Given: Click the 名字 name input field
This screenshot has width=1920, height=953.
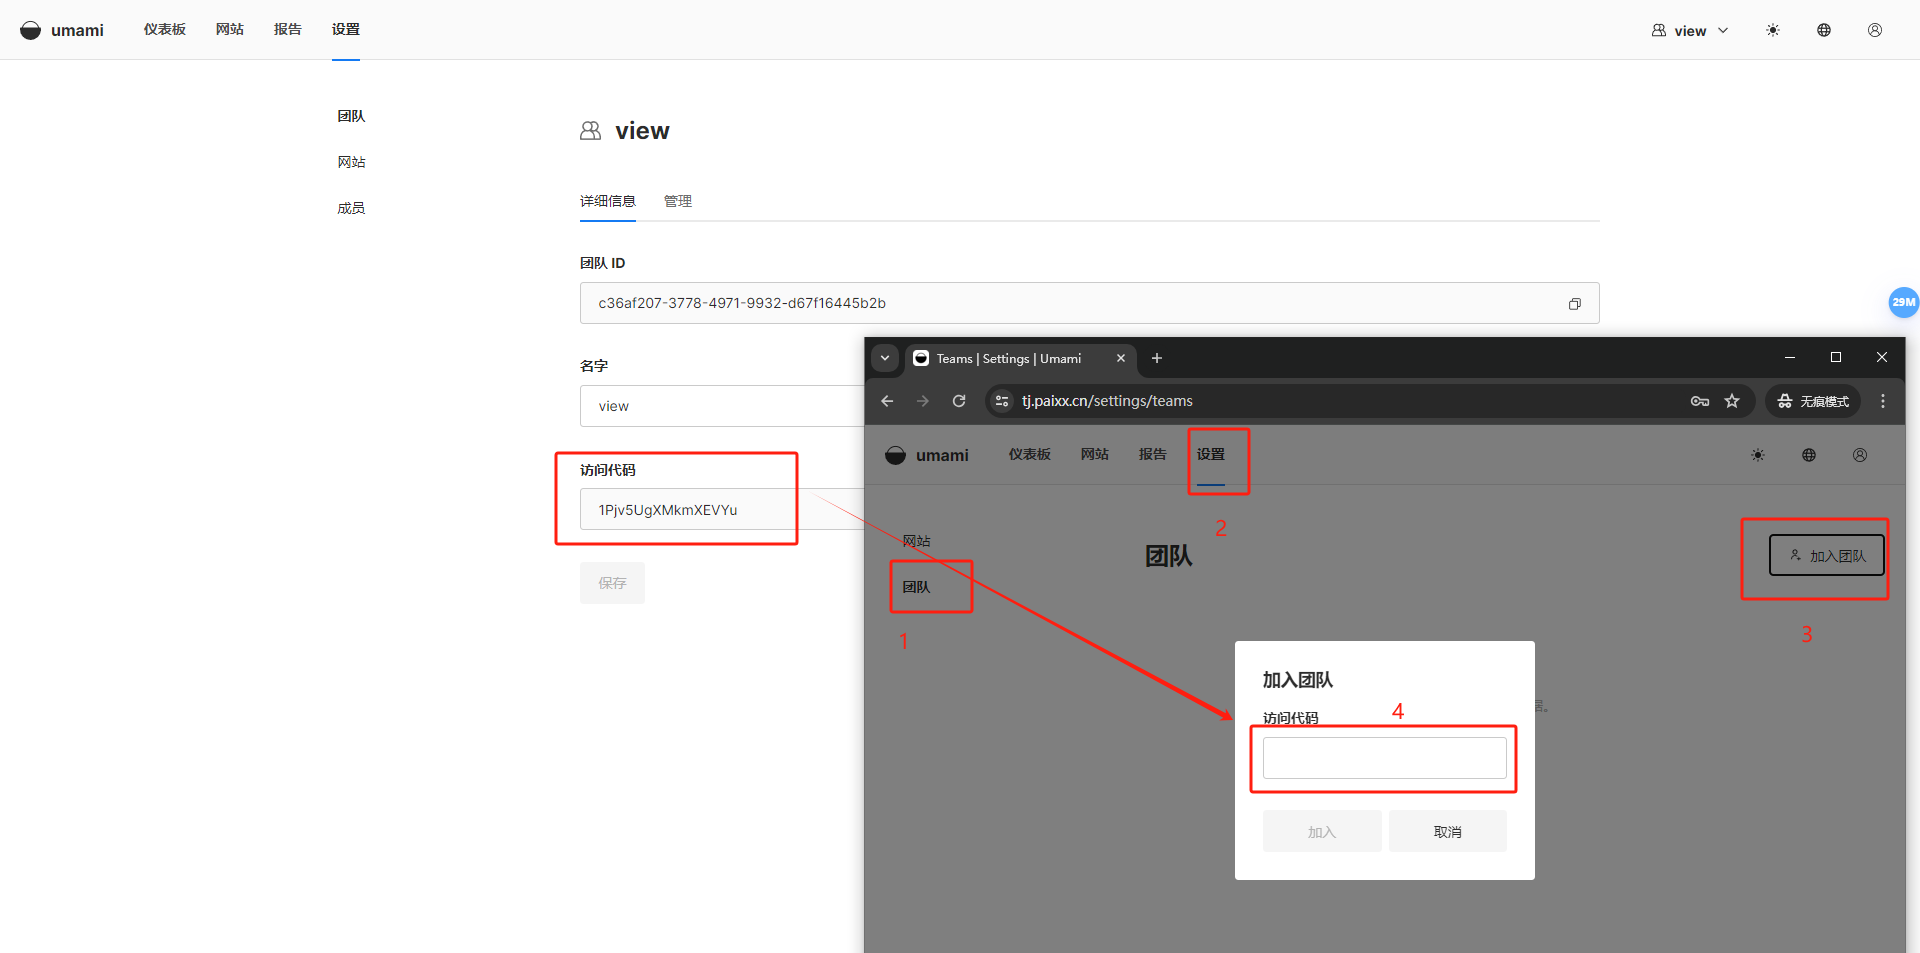Looking at the screenshot, I should tap(720, 406).
